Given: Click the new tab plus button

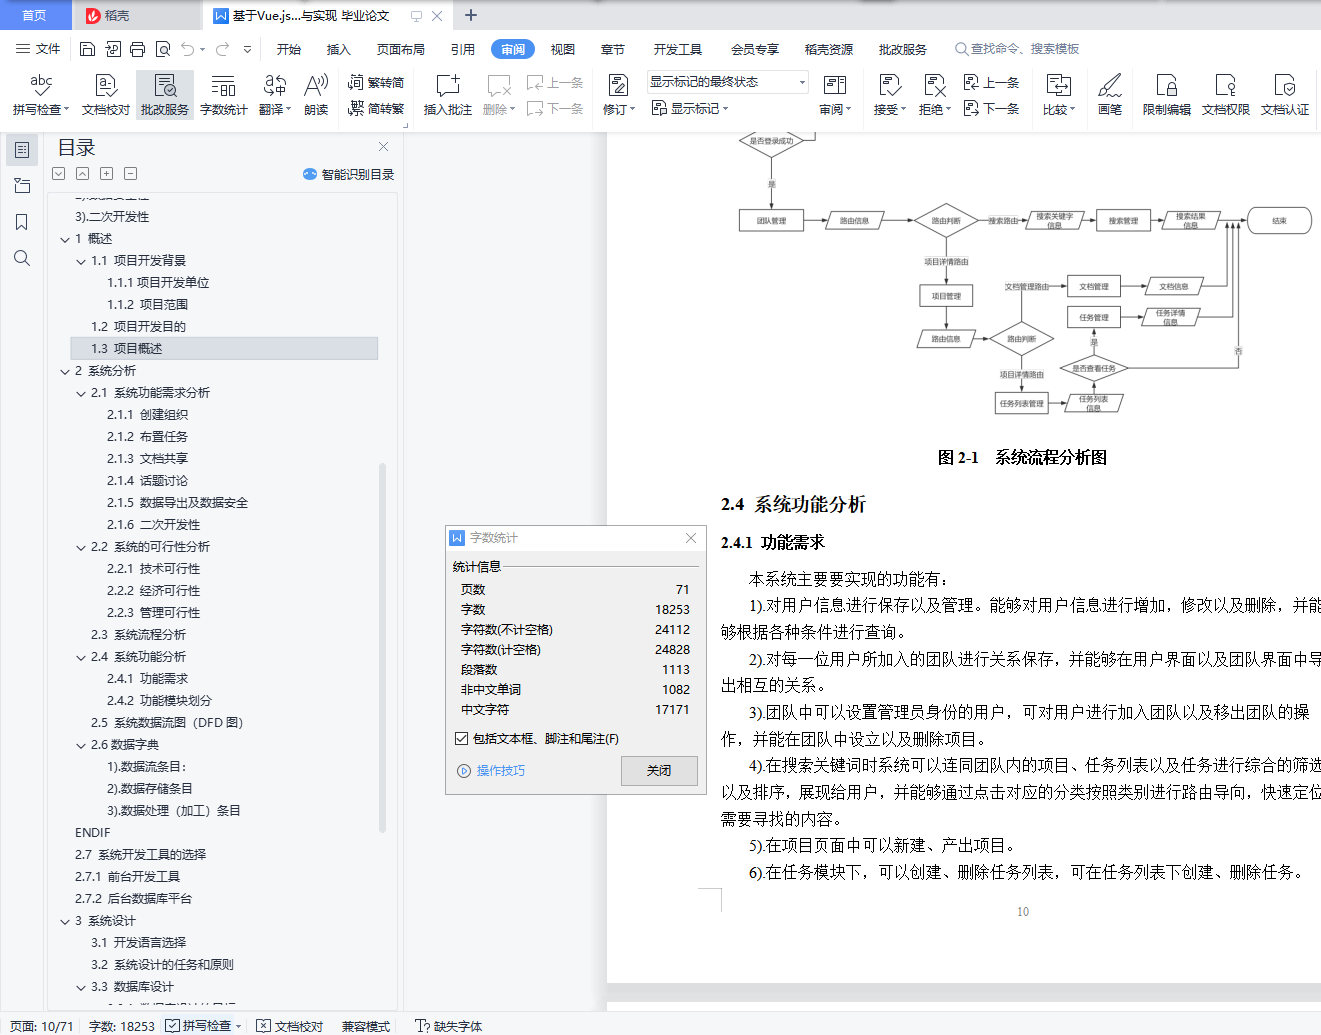Looking at the screenshot, I should click(471, 15).
